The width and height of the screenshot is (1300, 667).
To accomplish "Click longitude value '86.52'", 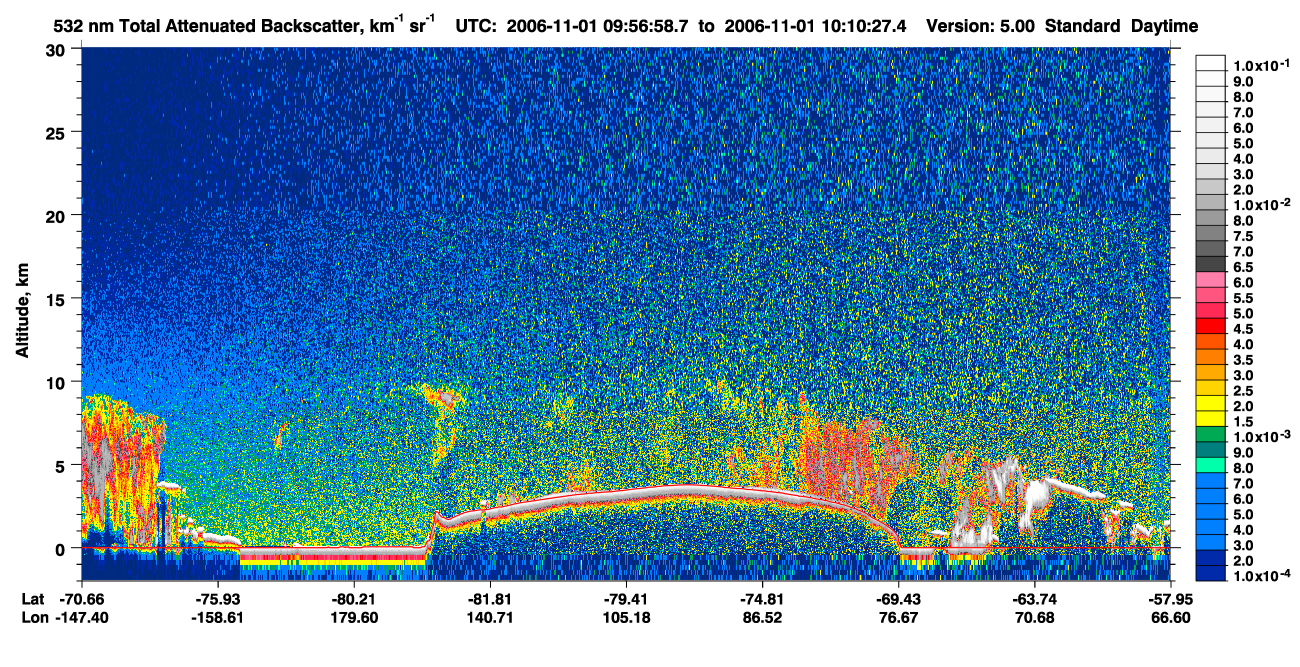I will click(x=762, y=618).
